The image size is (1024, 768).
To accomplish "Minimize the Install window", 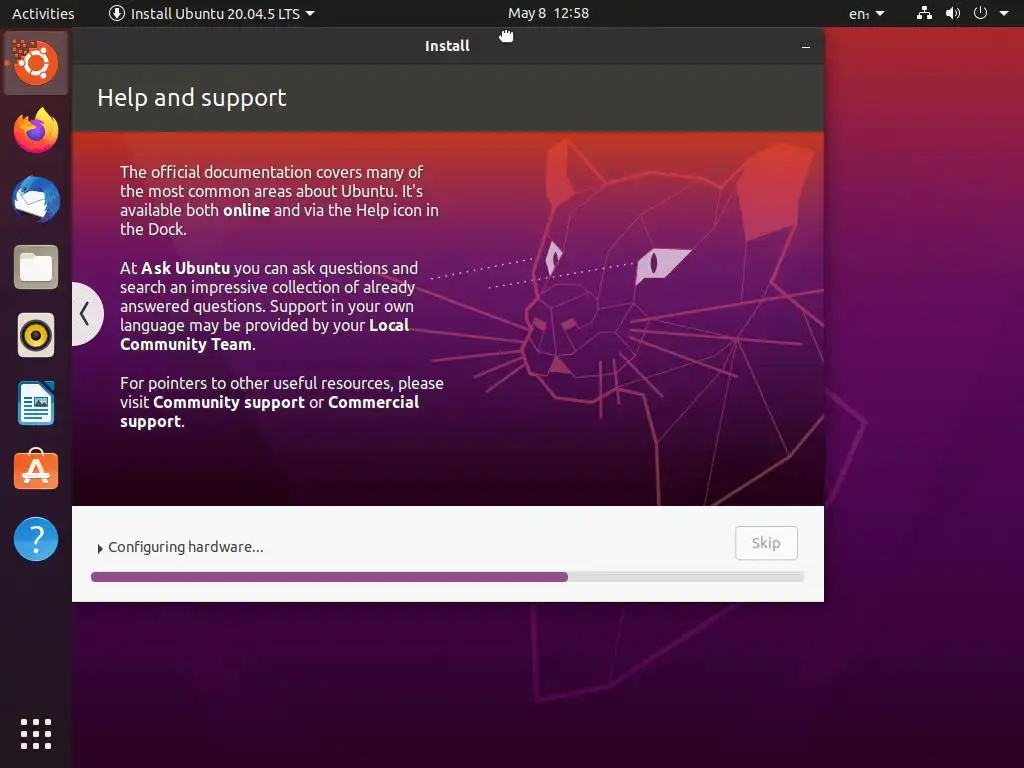I will 806,46.
